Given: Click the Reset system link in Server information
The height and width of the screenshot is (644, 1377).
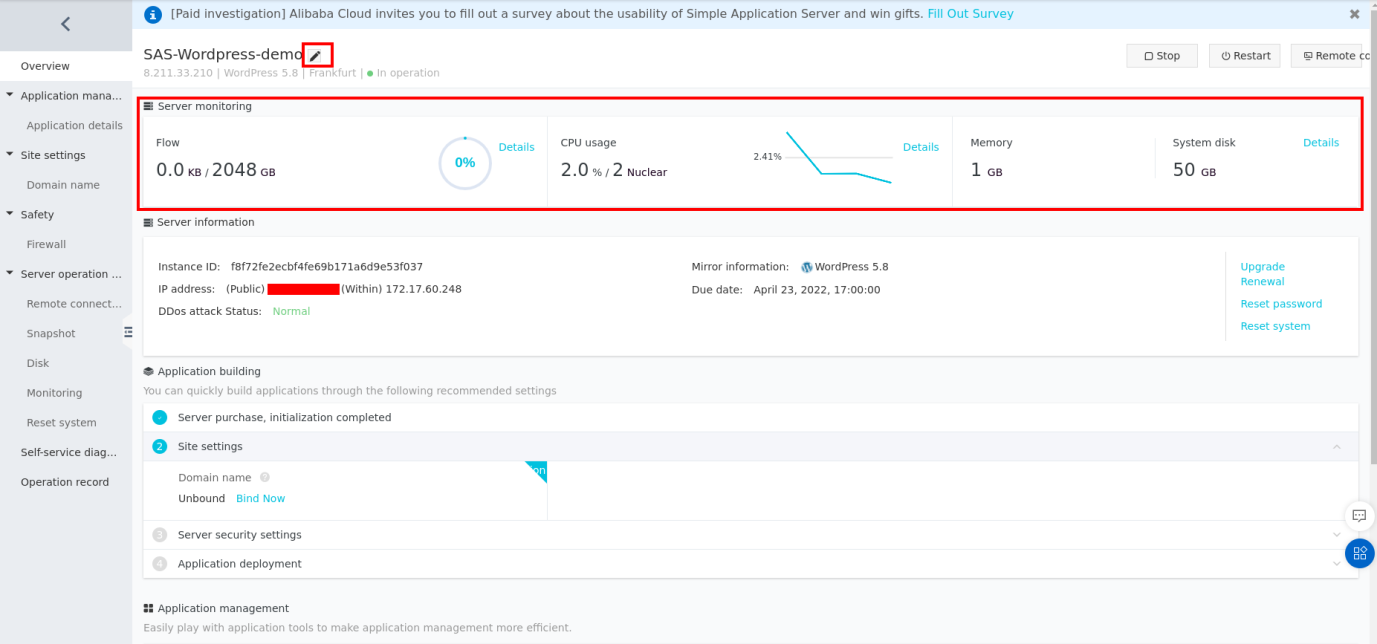Looking at the screenshot, I should coord(1275,326).
